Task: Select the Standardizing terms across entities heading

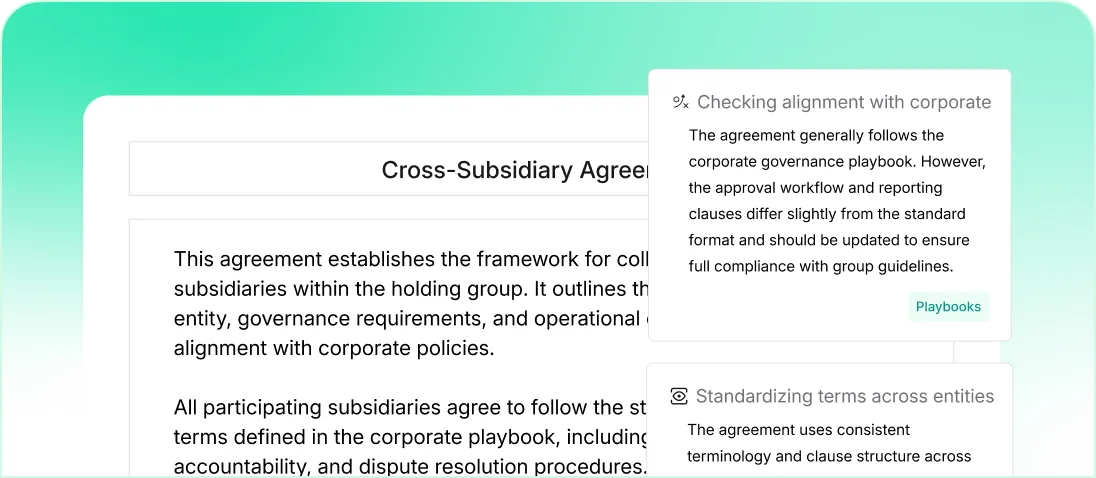Action: click(844, 397)
